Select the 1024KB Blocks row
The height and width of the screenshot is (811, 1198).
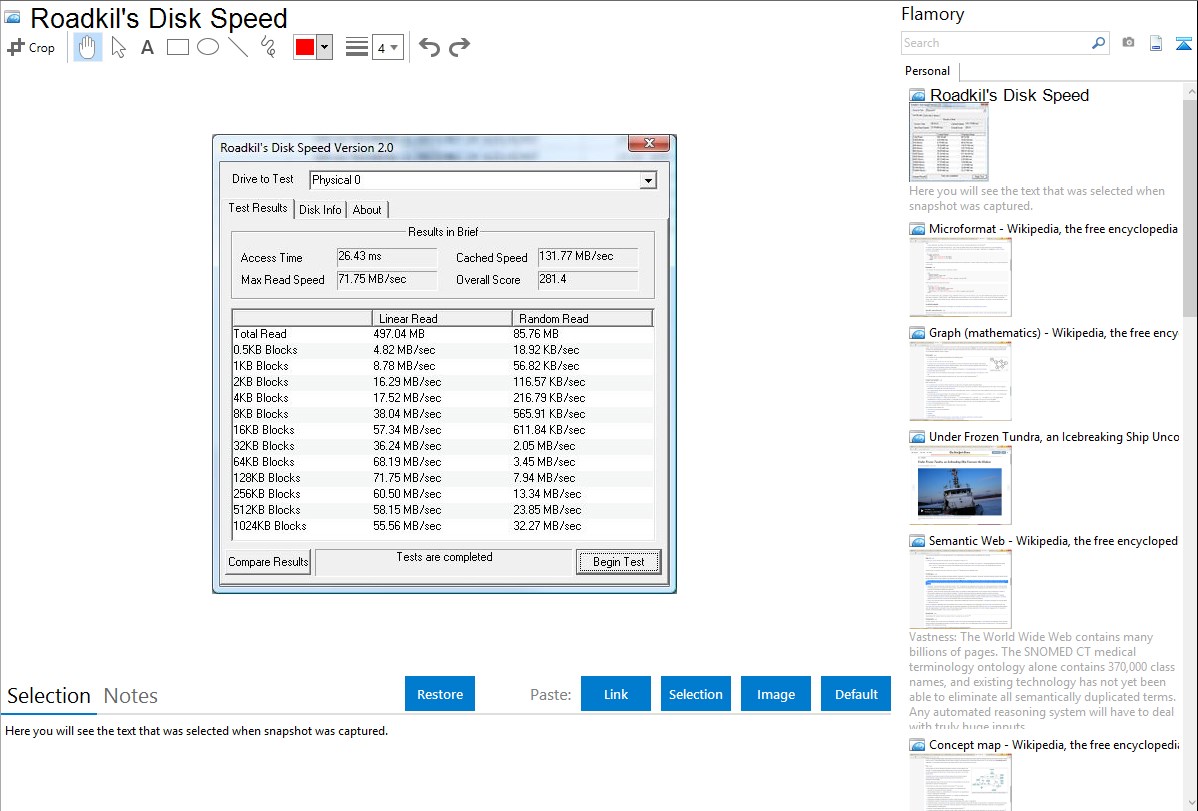[442, 526]
